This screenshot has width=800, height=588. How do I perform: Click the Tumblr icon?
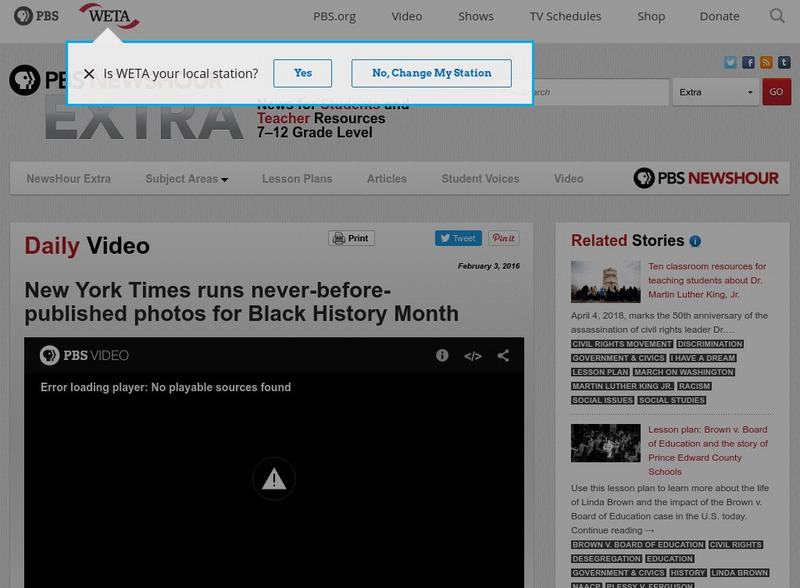[784, 62]
